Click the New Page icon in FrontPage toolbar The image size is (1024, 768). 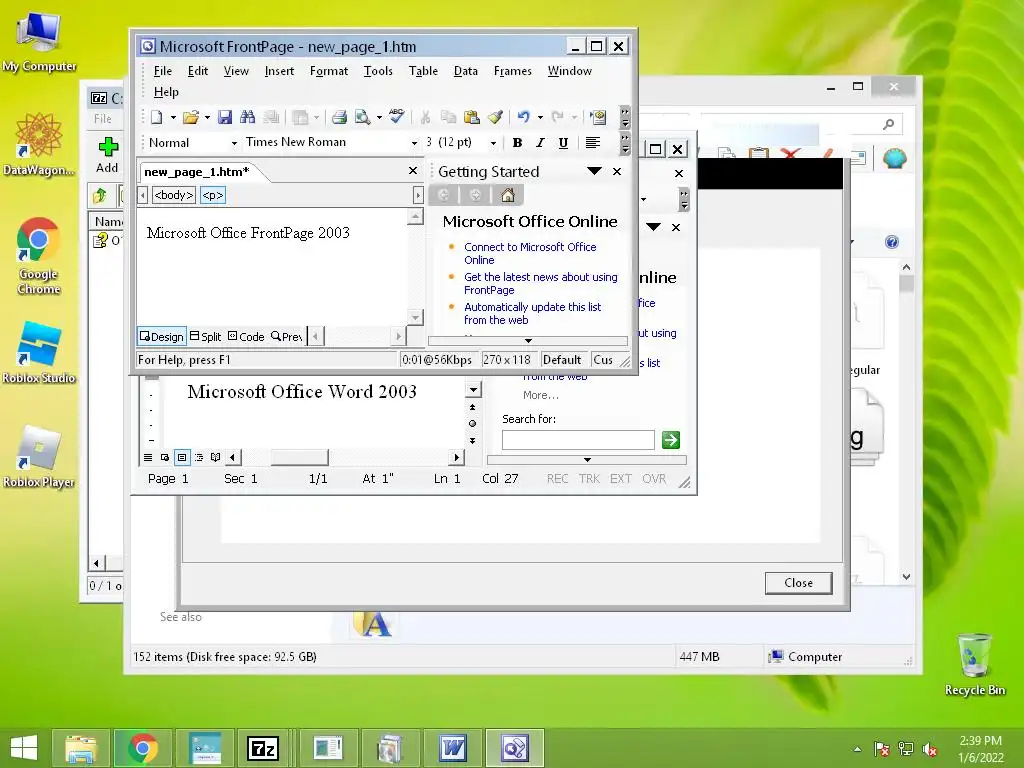click(156, 118)
